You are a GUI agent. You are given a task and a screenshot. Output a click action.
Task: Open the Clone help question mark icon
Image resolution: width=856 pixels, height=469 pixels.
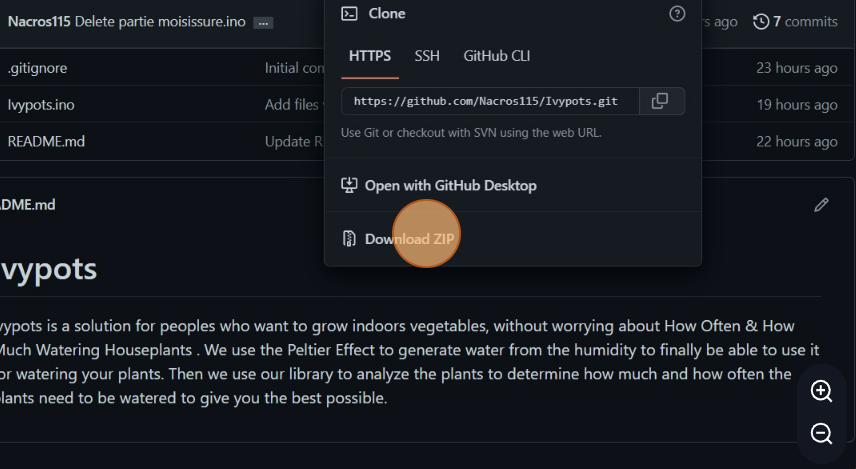pyautogui.click(x=677, y=14)
